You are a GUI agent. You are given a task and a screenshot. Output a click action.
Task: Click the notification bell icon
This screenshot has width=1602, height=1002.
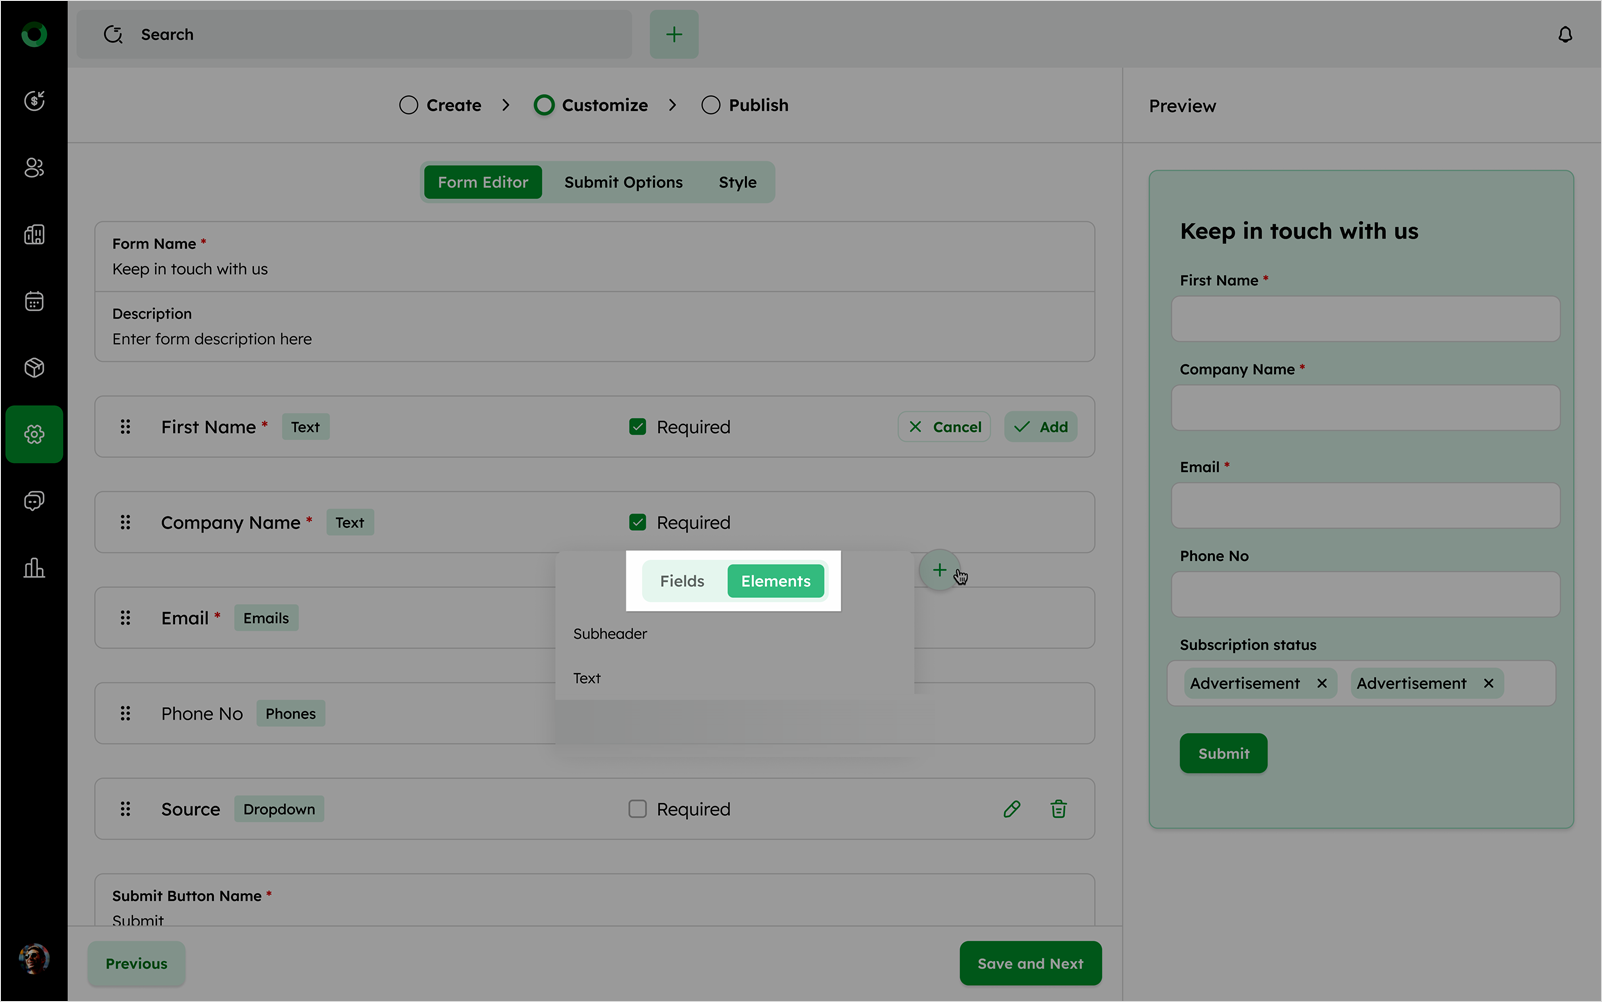tap(1565, 35)
